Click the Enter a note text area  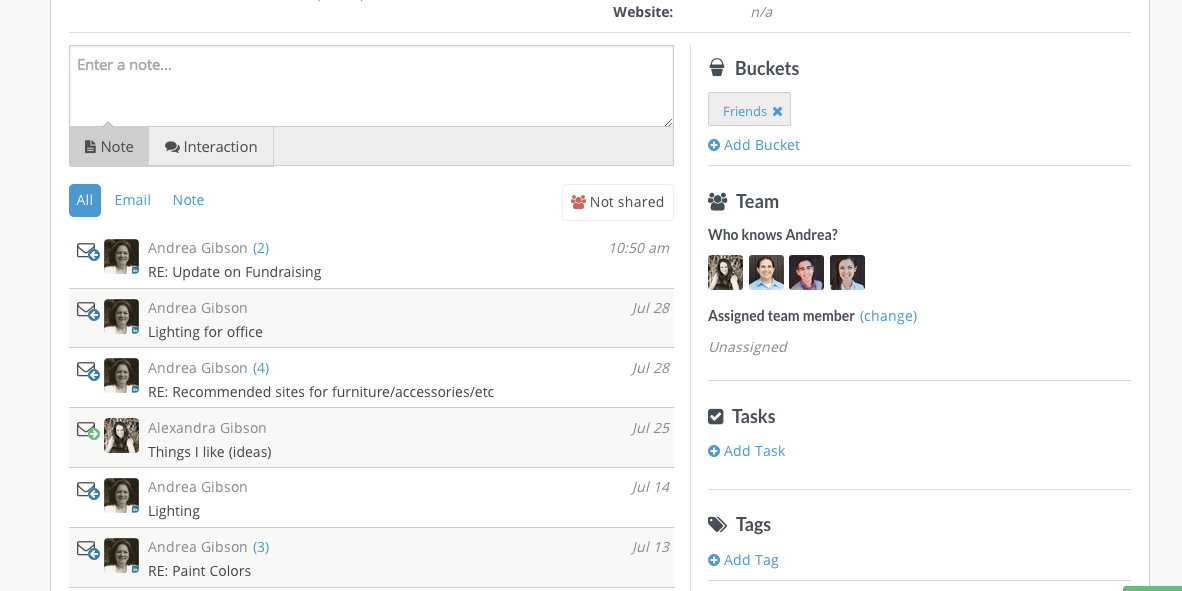click(371, 85)
